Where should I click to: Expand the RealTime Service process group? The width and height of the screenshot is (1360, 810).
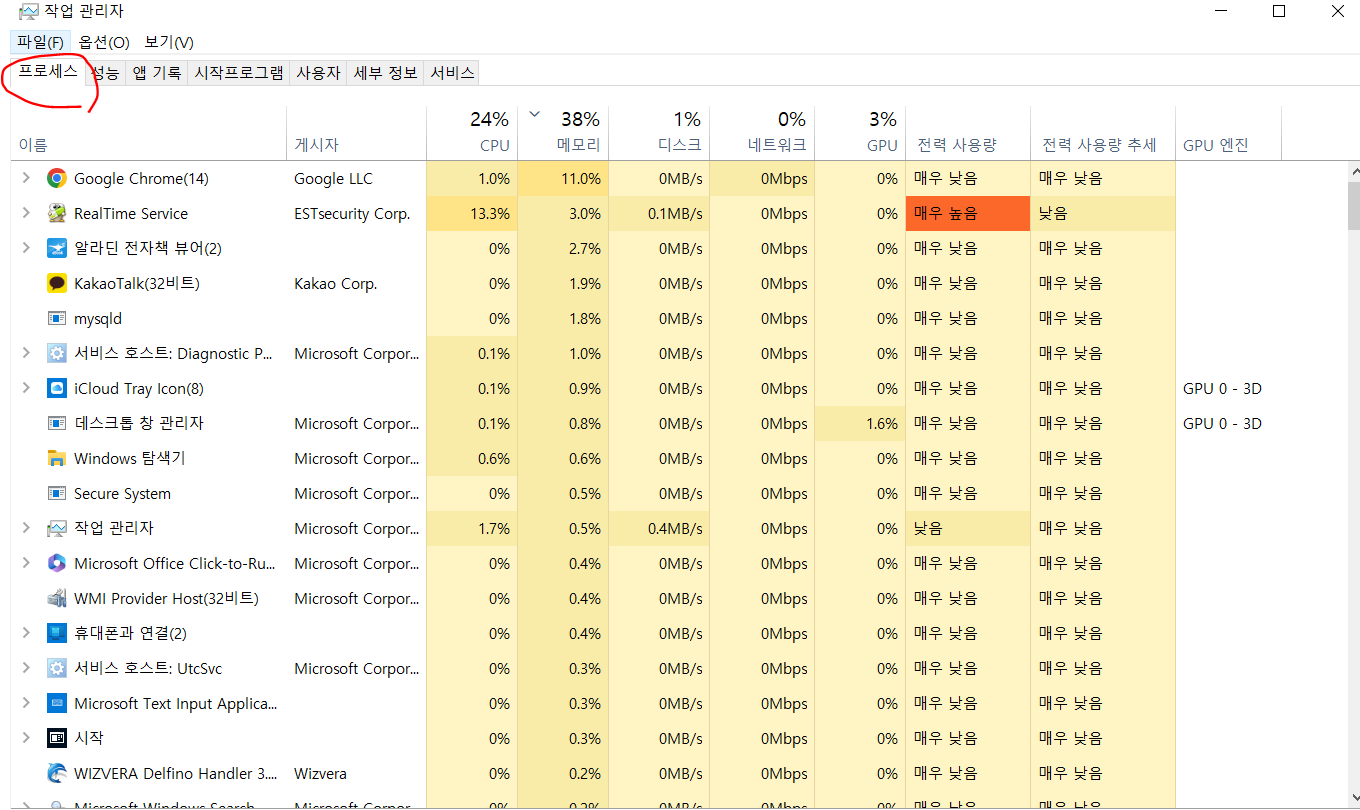pyautogui.click(x=26, y=214)
